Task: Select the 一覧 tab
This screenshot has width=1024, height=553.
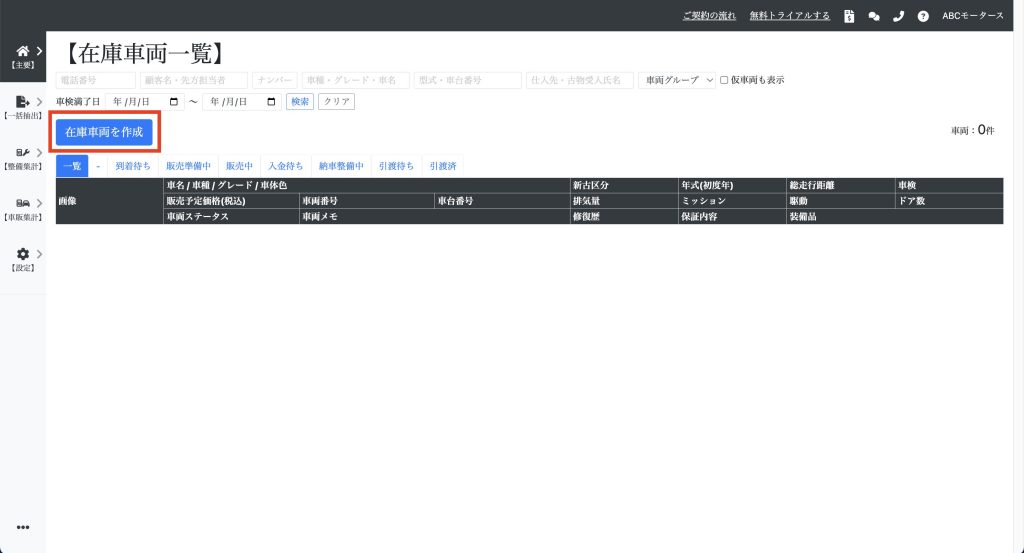Action: (72, 166)
